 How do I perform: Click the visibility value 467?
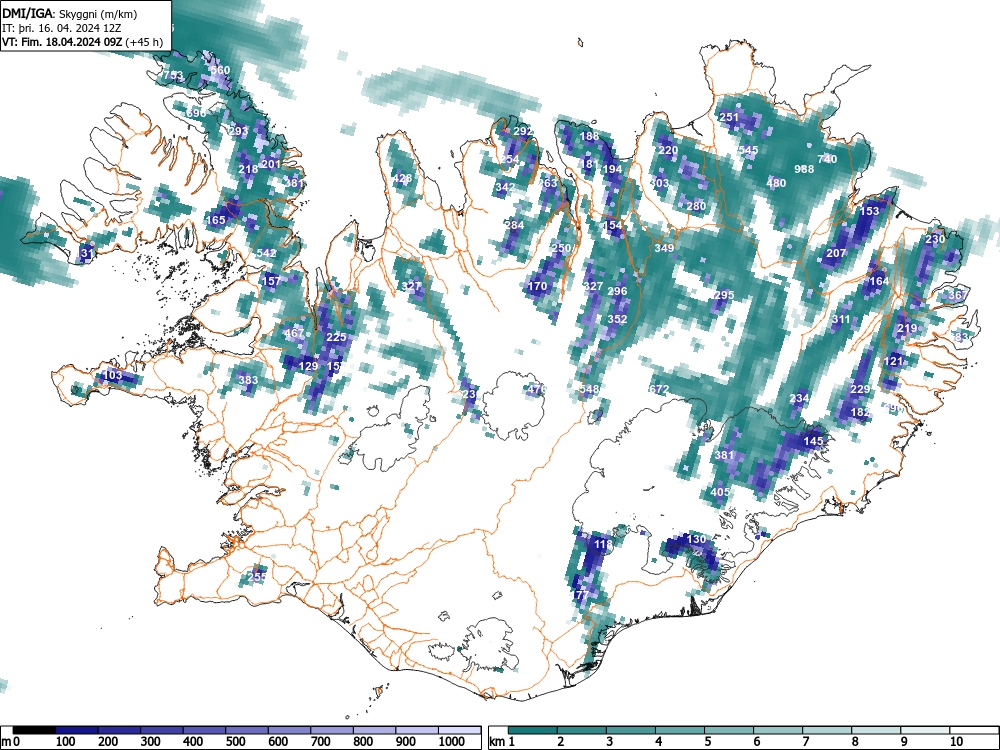click(x=294, y=333)
